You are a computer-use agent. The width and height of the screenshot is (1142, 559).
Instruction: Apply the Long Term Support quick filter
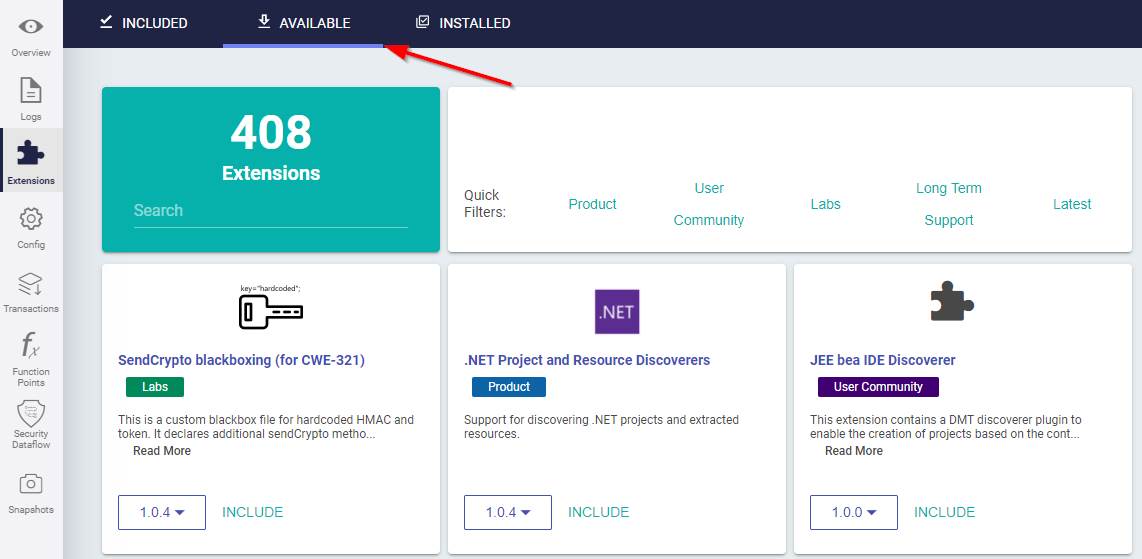pos(948,204)
